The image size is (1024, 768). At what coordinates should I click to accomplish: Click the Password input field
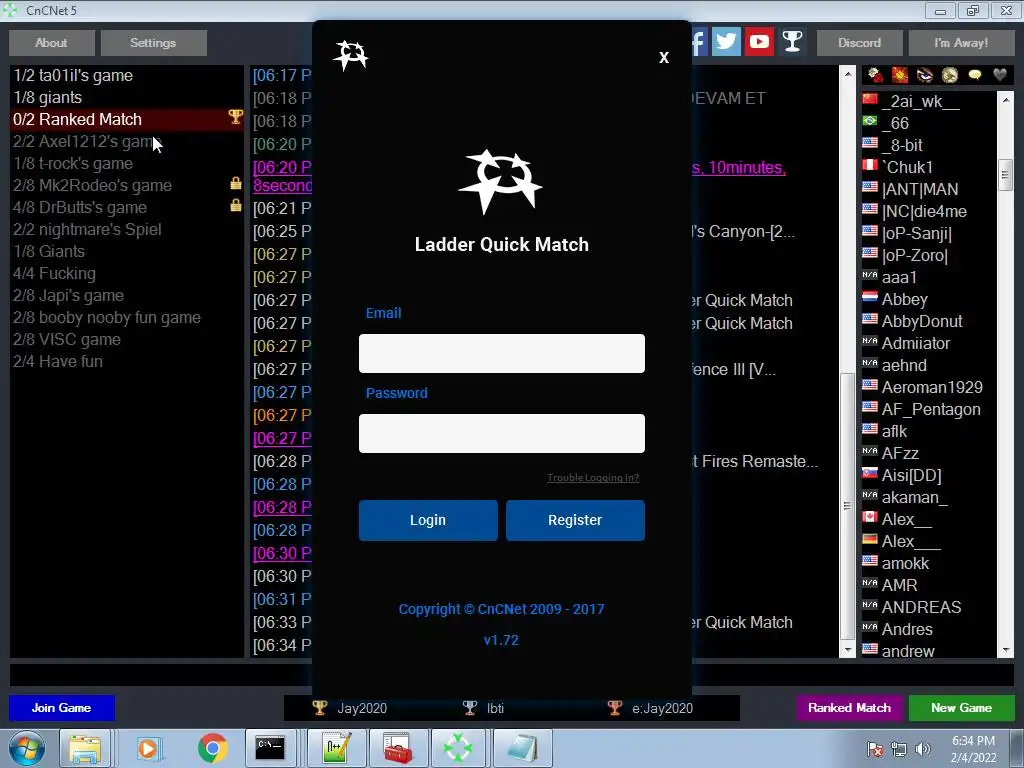502,433
